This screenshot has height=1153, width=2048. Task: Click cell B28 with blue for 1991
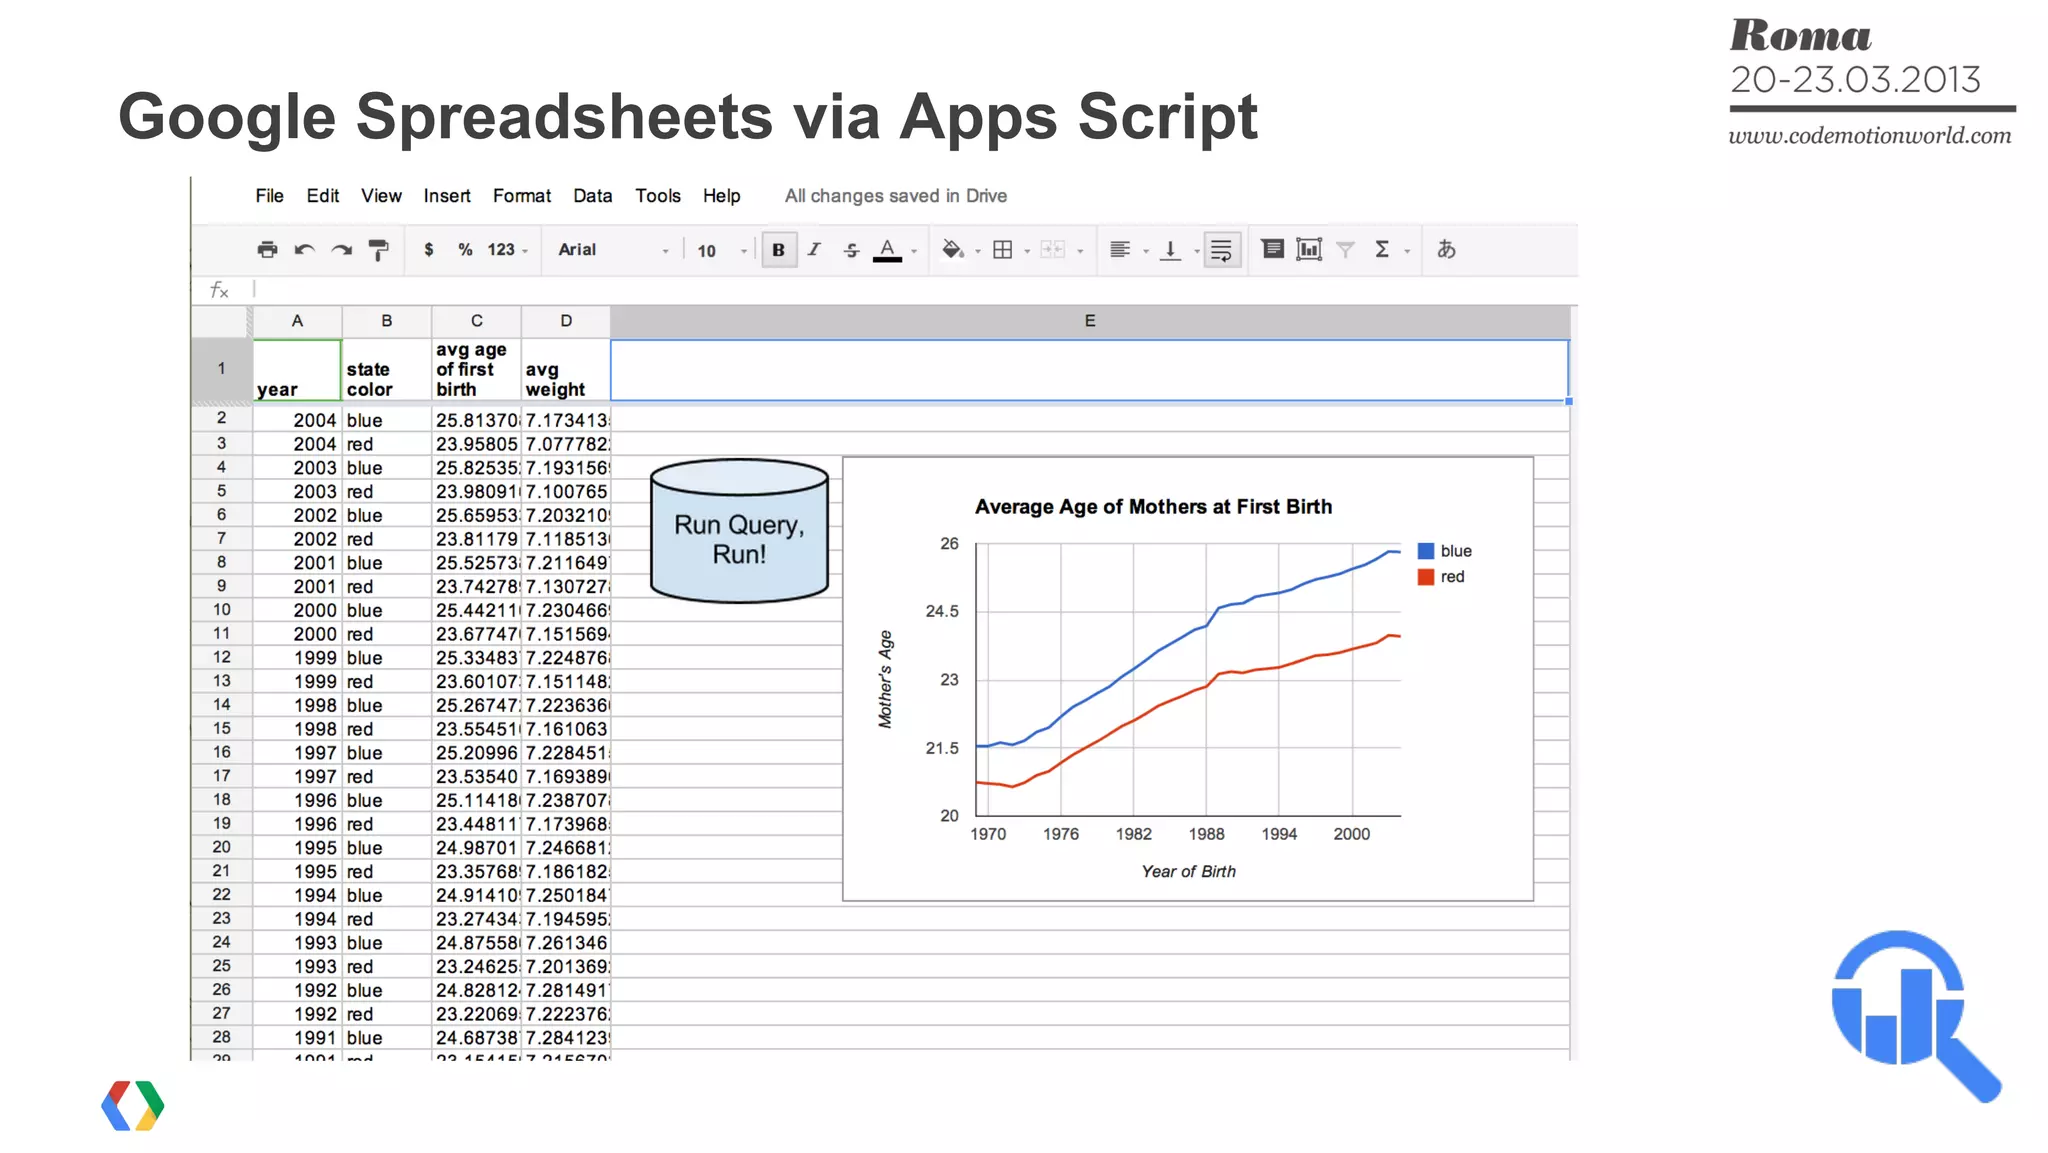[387, 1038]
